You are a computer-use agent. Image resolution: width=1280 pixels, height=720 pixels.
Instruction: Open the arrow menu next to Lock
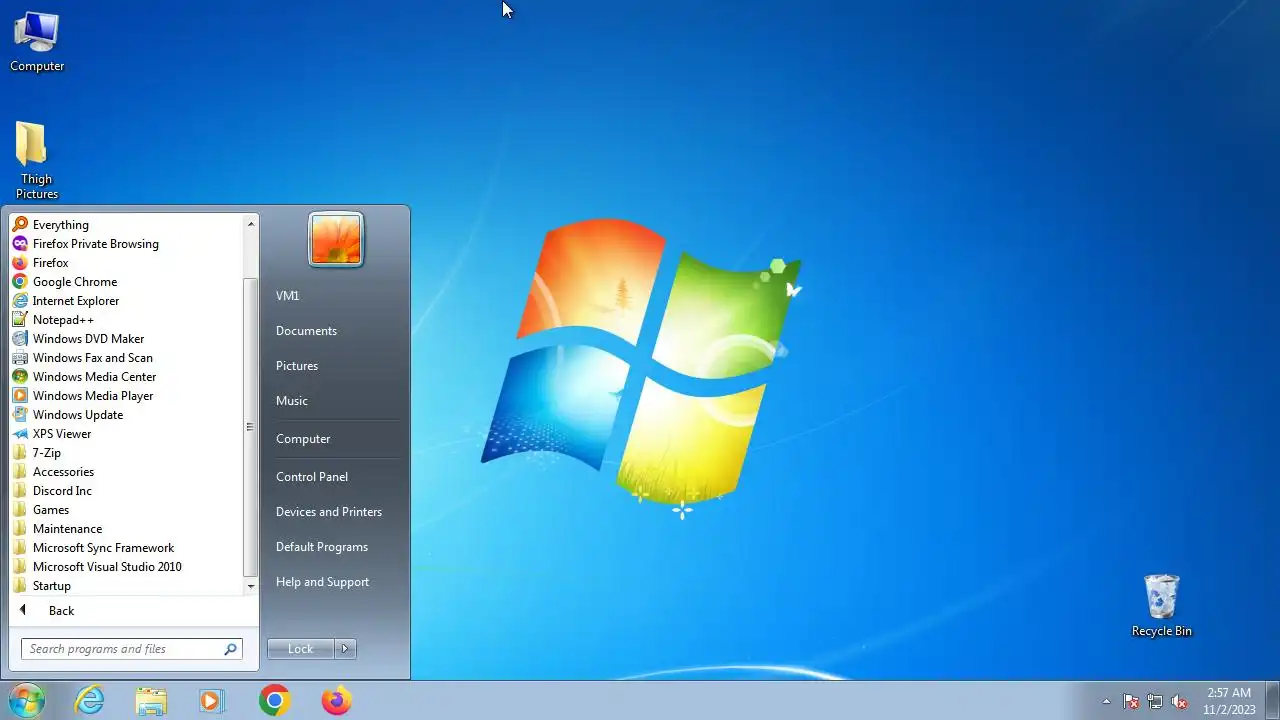tap(345, 649)
